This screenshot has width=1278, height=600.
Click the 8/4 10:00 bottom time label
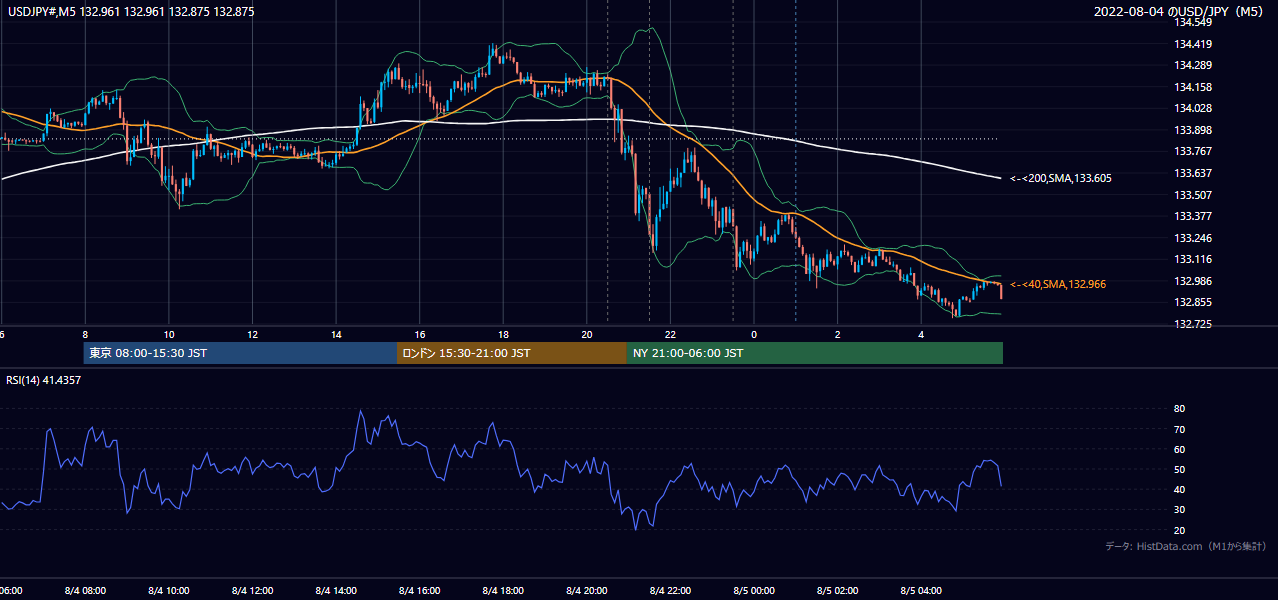(x=169, y=591)
